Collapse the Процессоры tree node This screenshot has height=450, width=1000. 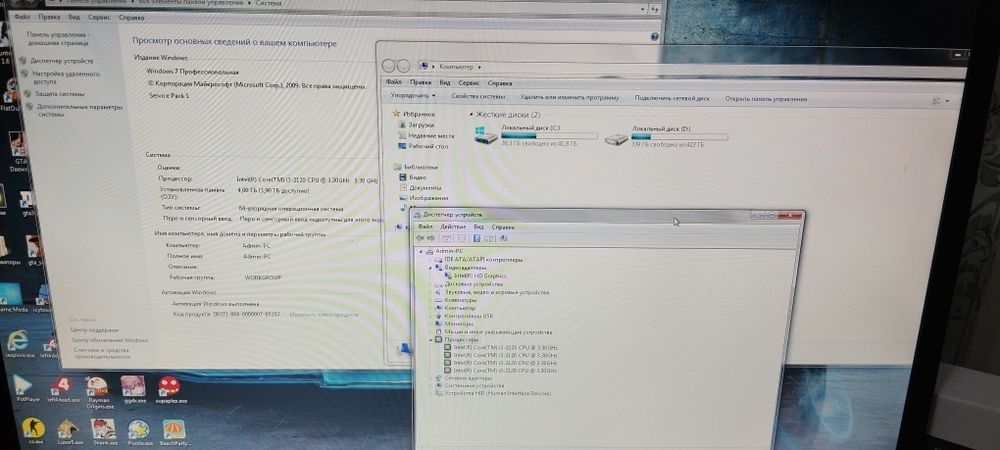[x=430, y=340]
